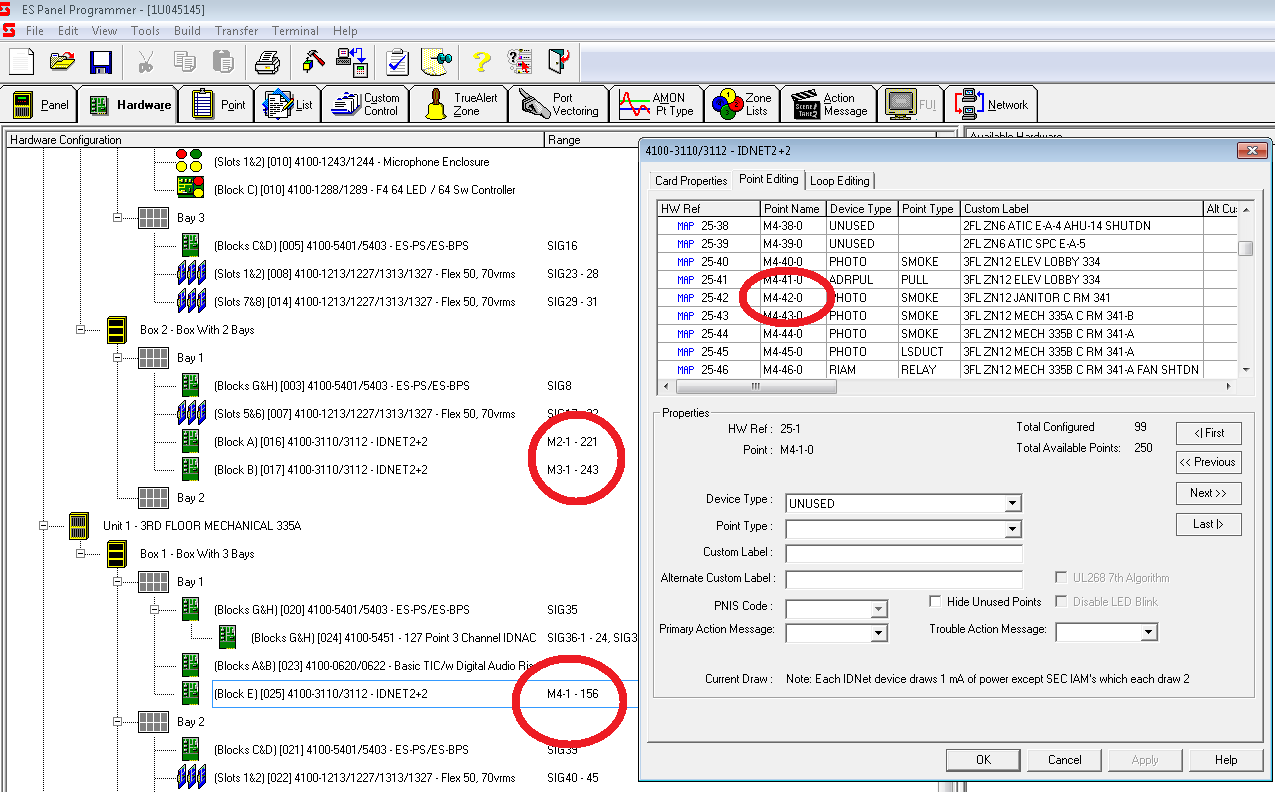The height and width of the screenshot is (792, 1275).
Task: Open the Action Message tab
Action: (x=829, y=105)
